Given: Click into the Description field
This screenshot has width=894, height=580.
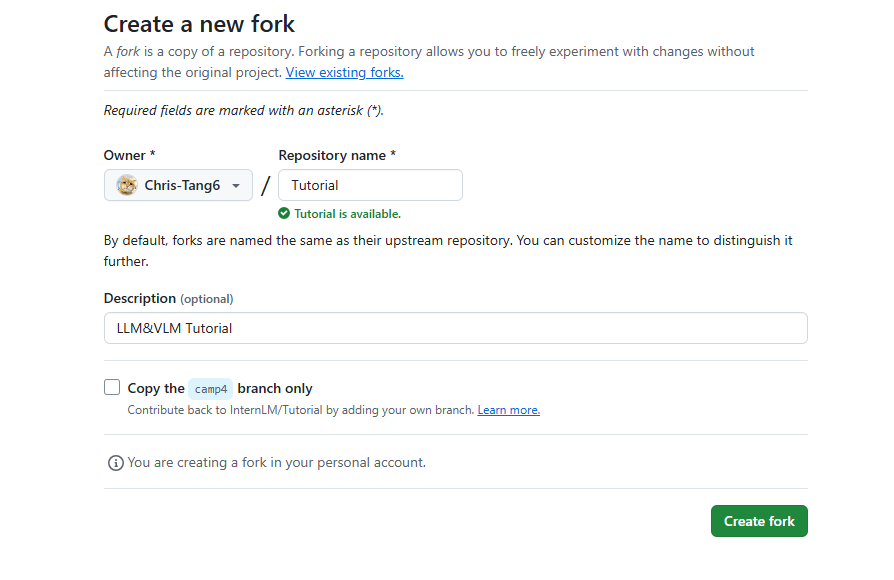Looking at the screenshot, I should pos(455,328).
